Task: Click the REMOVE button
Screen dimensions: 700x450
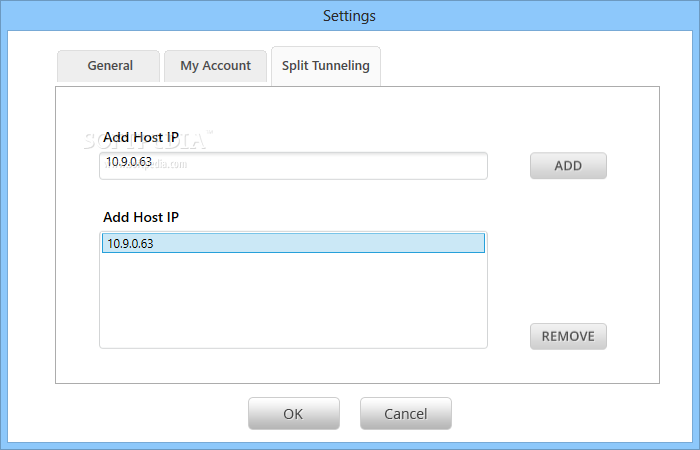Action: [x=568, y=336]
